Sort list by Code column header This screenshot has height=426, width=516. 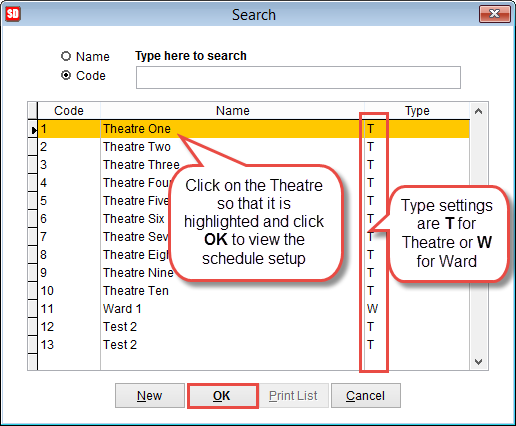(x=69, y=111)
